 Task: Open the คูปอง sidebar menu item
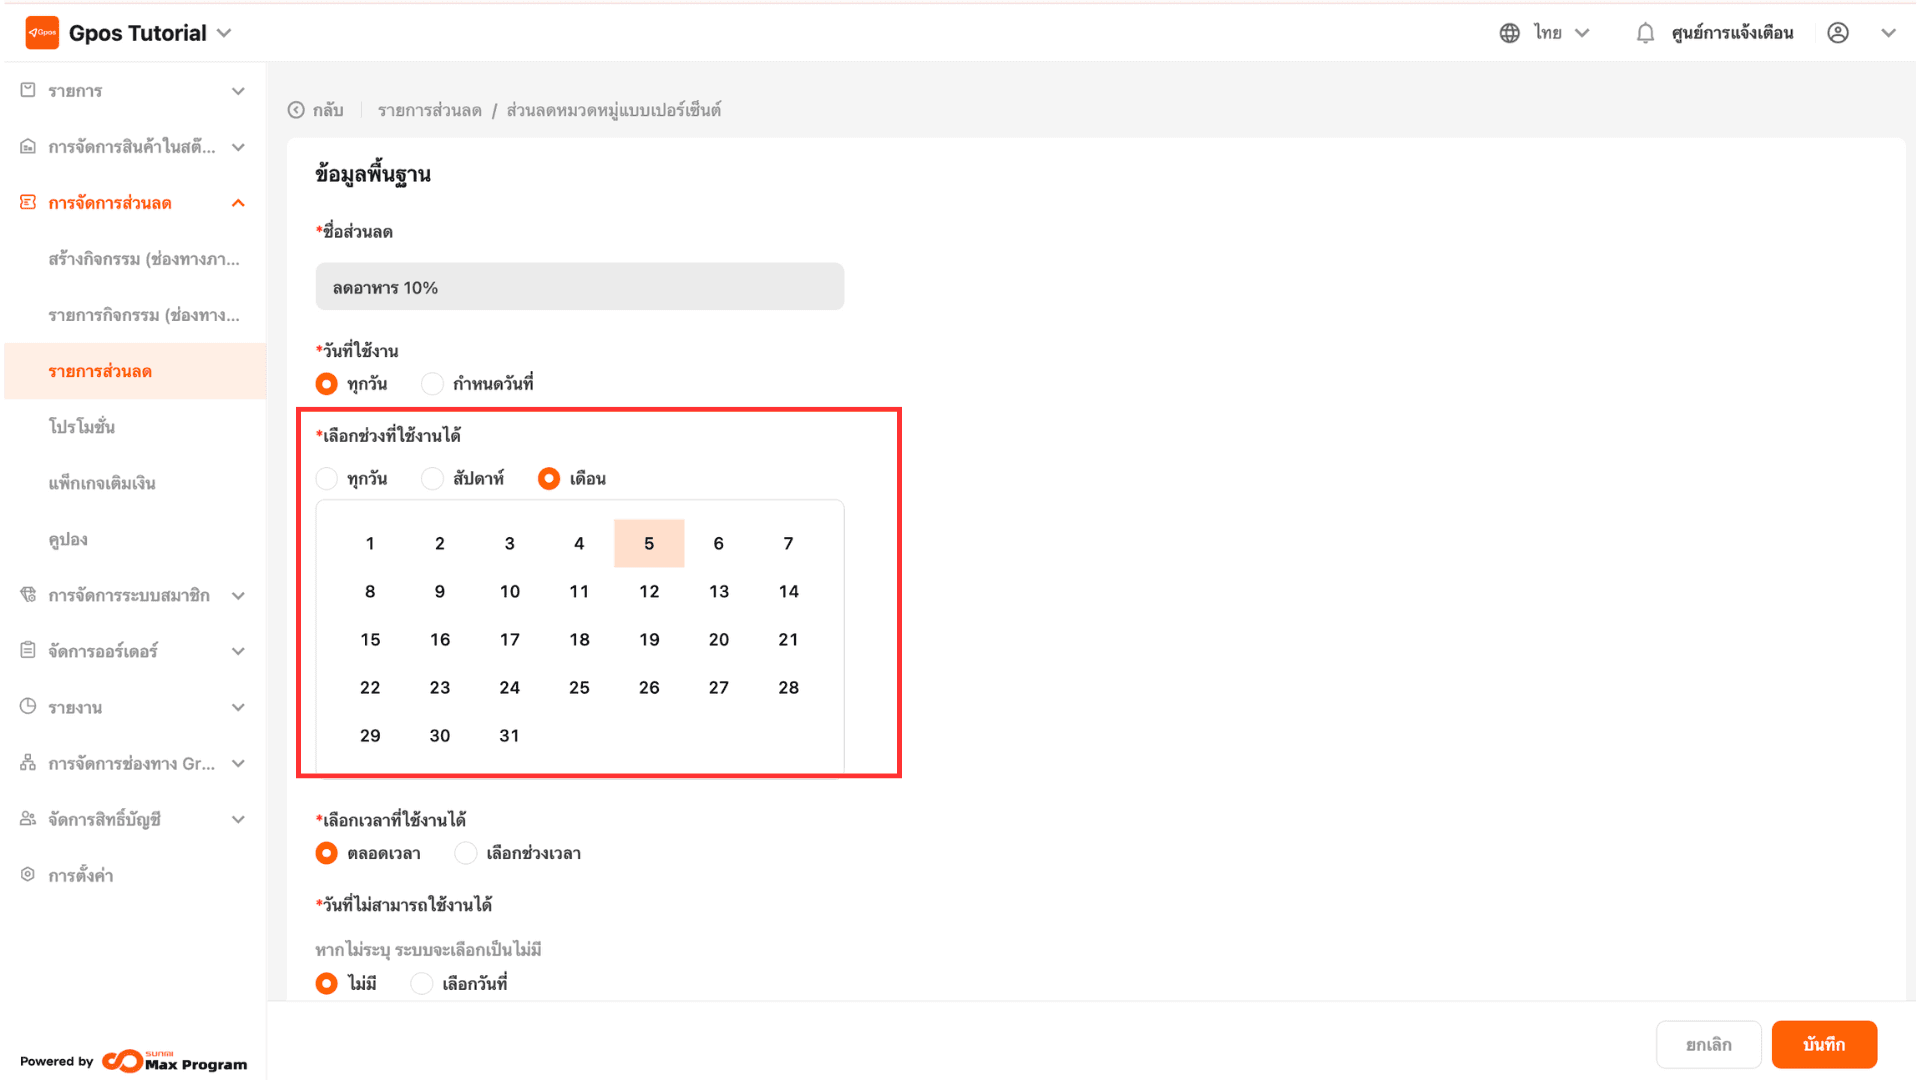tap(68, 540)
